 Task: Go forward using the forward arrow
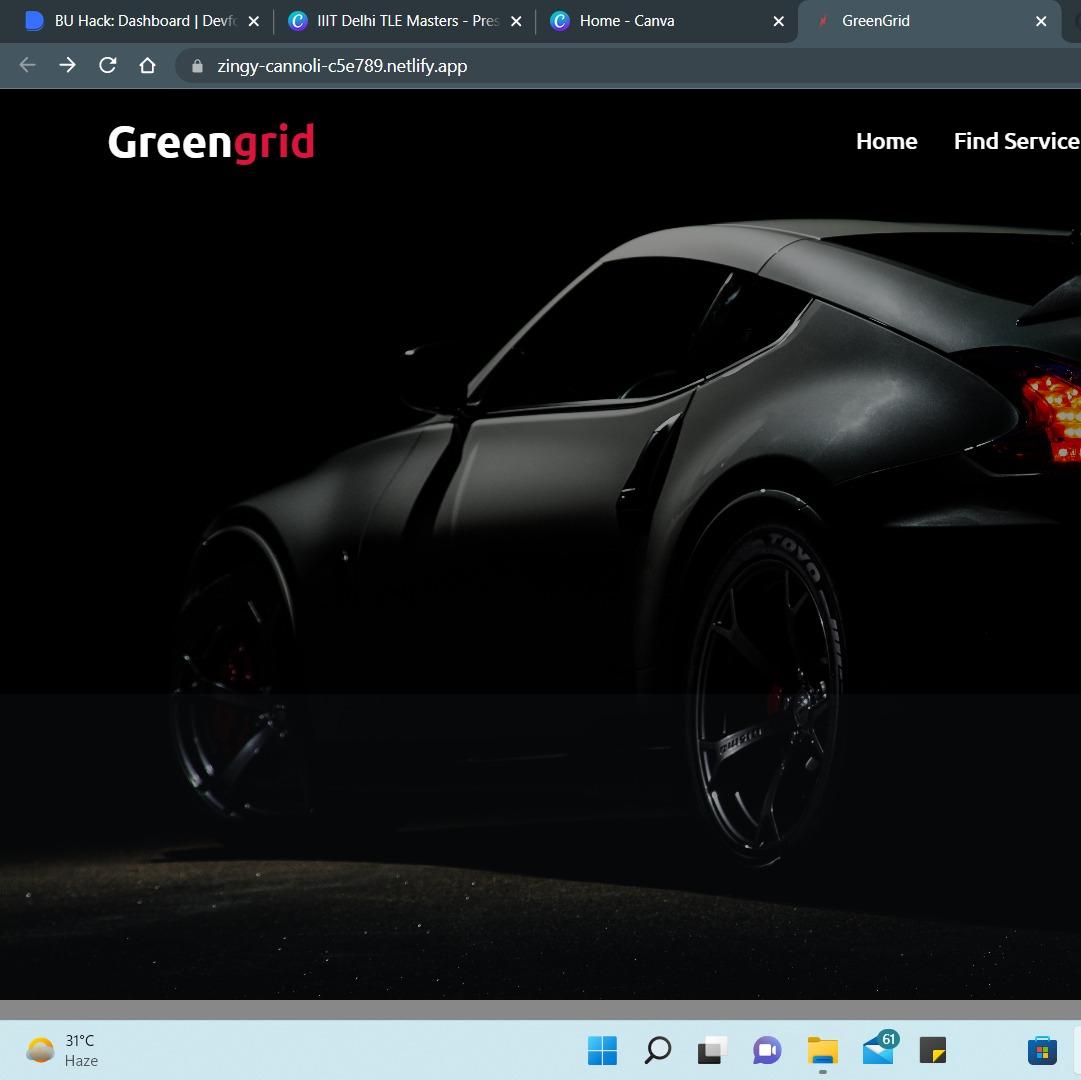(x=67, y=66)
